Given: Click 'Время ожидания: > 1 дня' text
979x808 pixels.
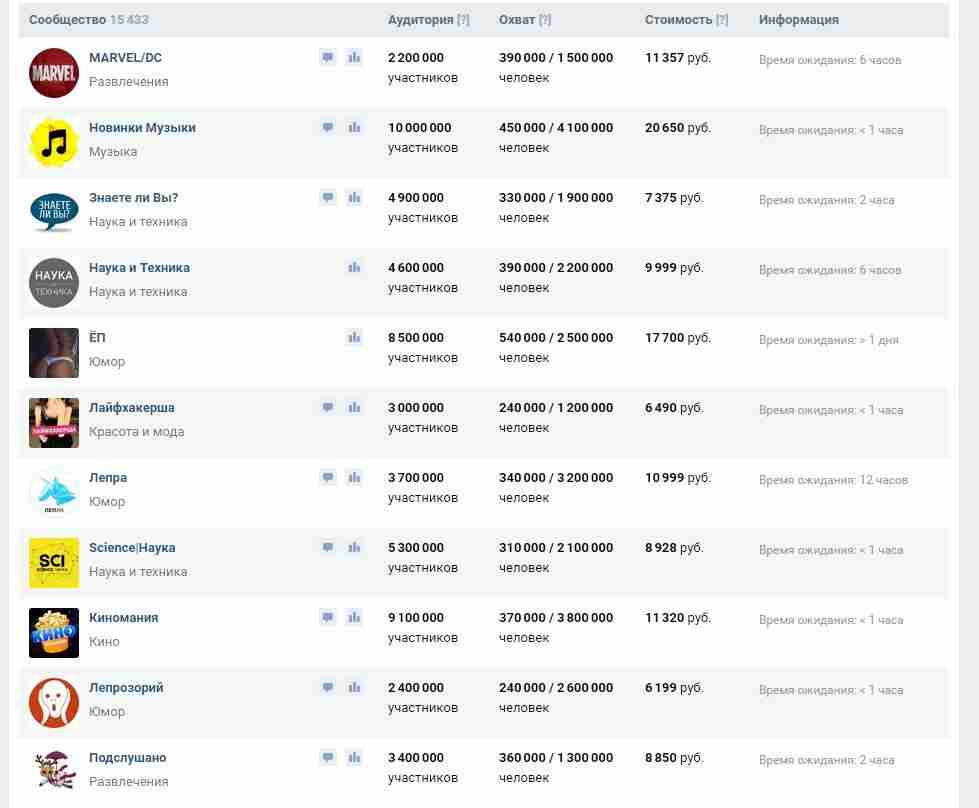Looking at the screenshot, I should point(829,340).
